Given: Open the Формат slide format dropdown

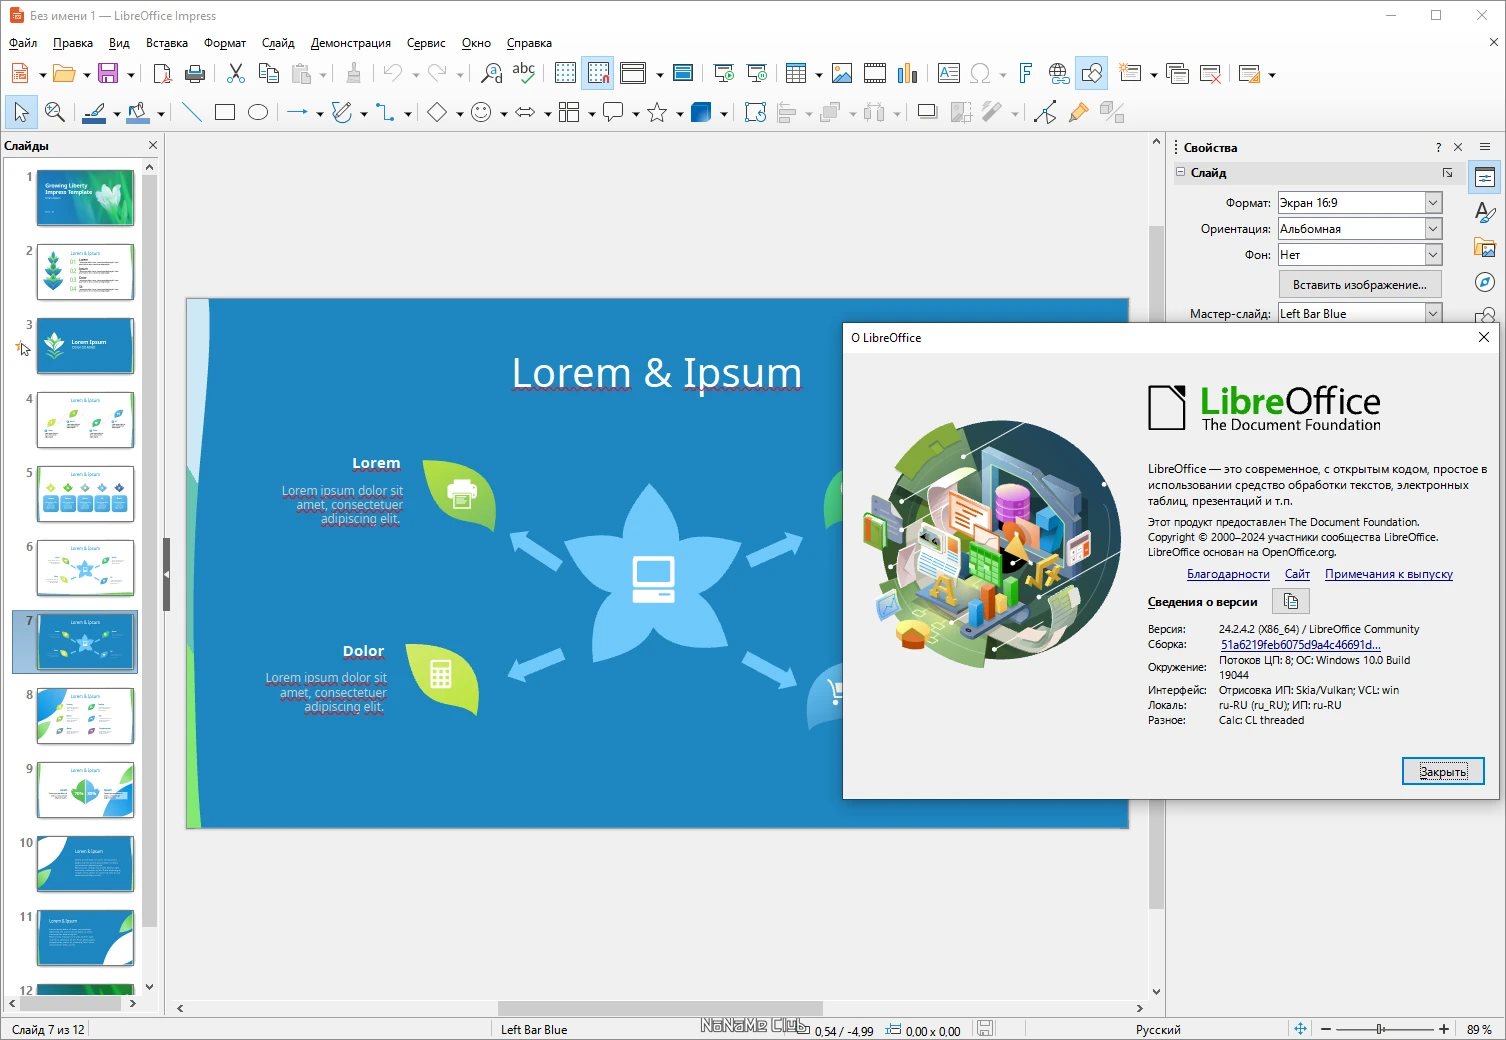Looking at the screenshot, I should coord(1360,203).
